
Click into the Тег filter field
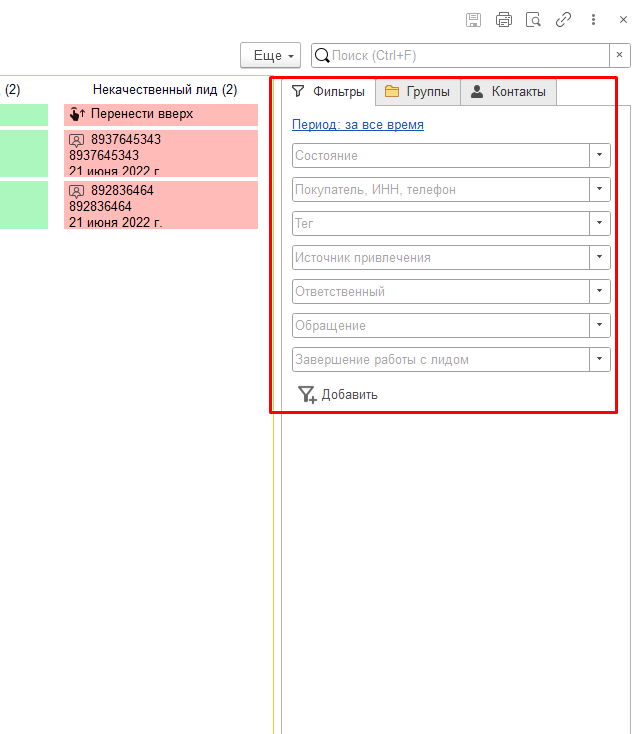click(441, 223)
